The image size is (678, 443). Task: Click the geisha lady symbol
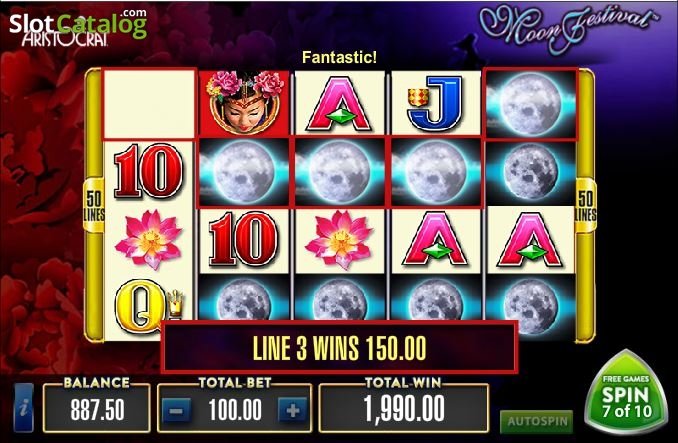[244, 103]
